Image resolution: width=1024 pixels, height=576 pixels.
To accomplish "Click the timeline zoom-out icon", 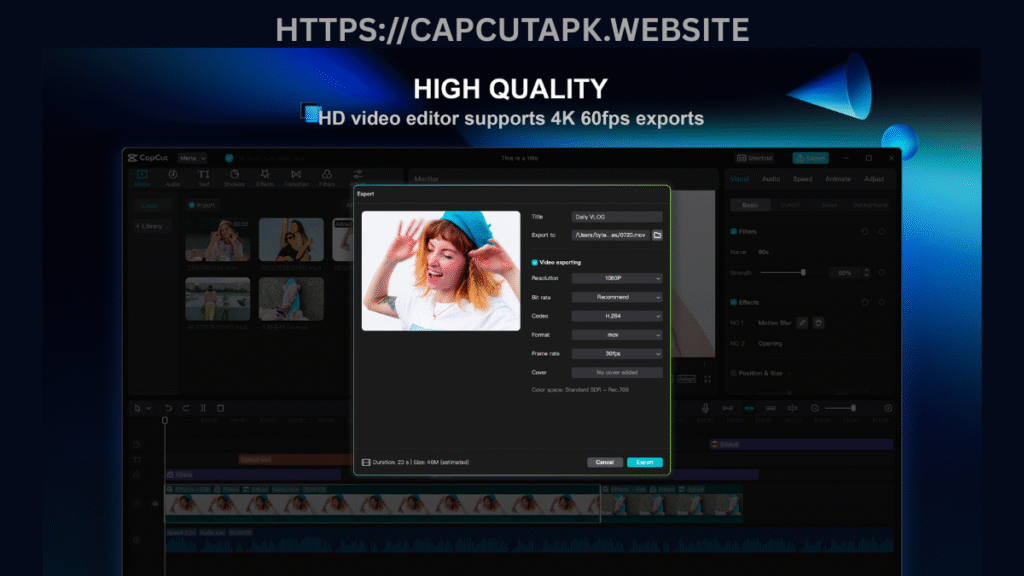I will pos(814,408).
